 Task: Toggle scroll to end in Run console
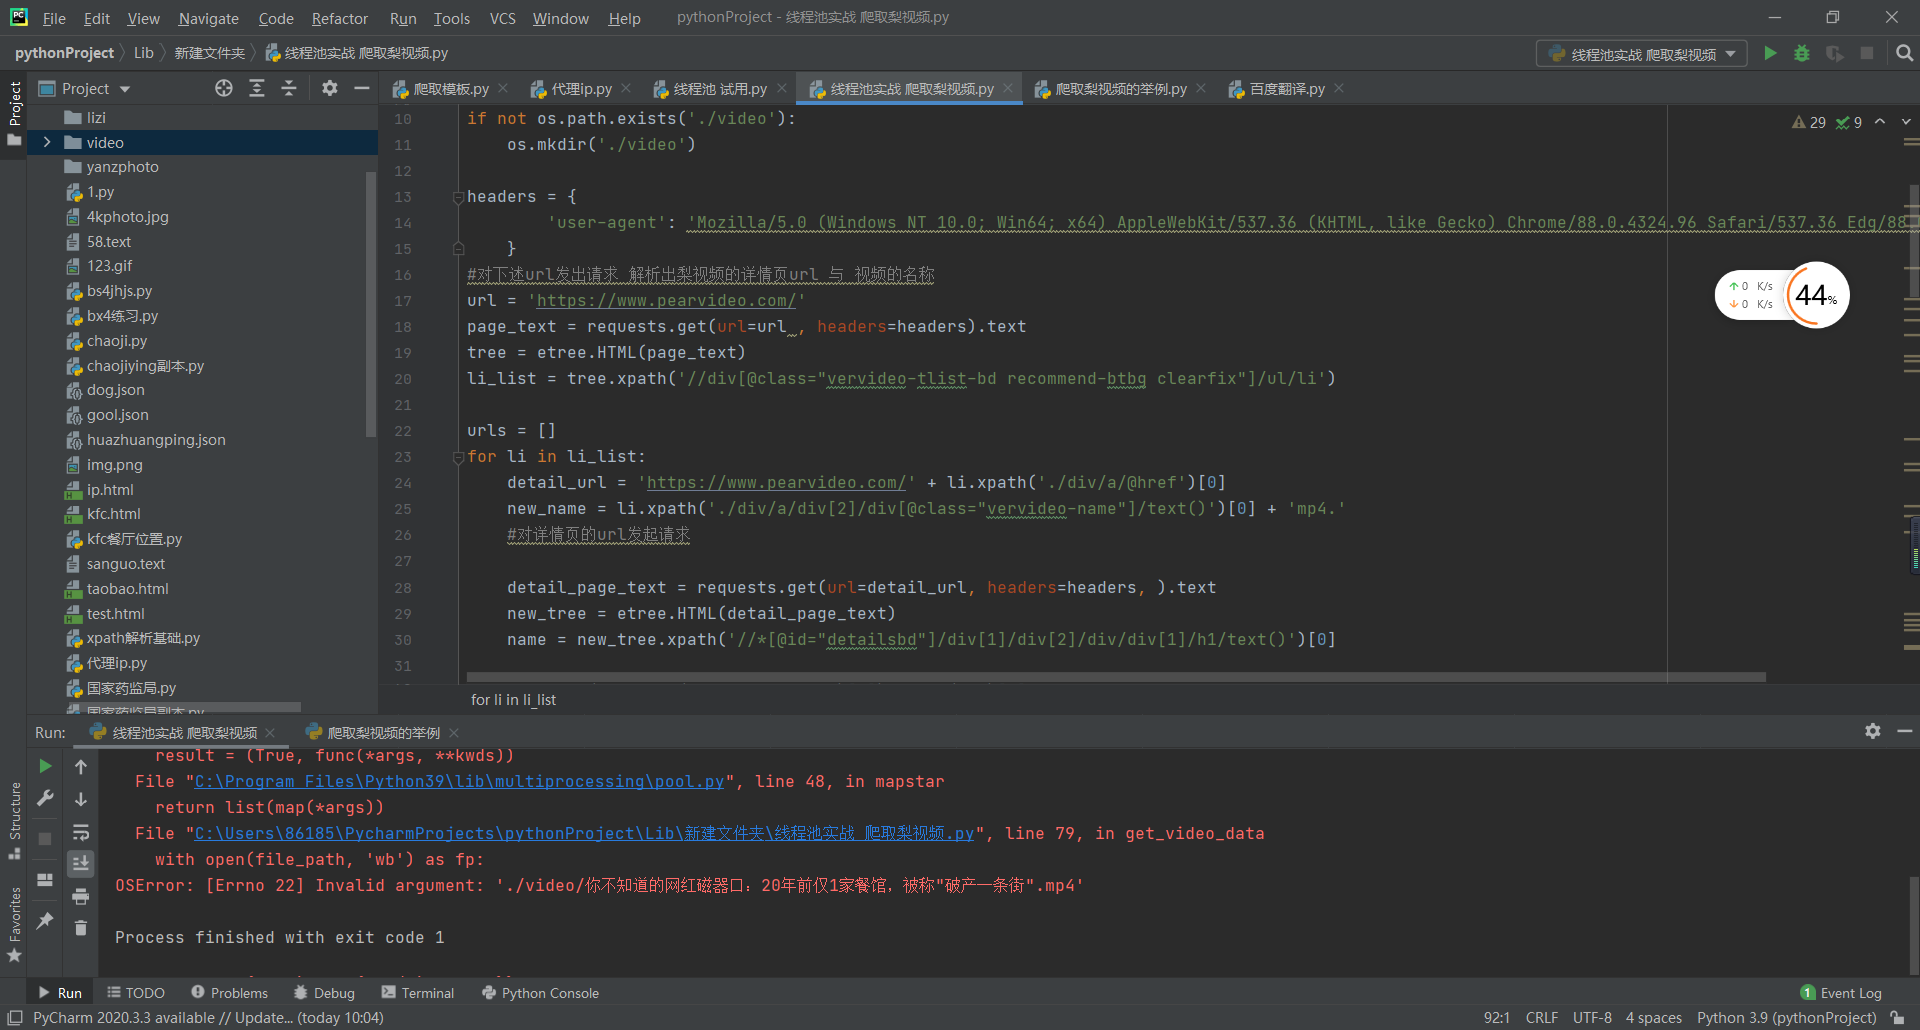(81, 863)
